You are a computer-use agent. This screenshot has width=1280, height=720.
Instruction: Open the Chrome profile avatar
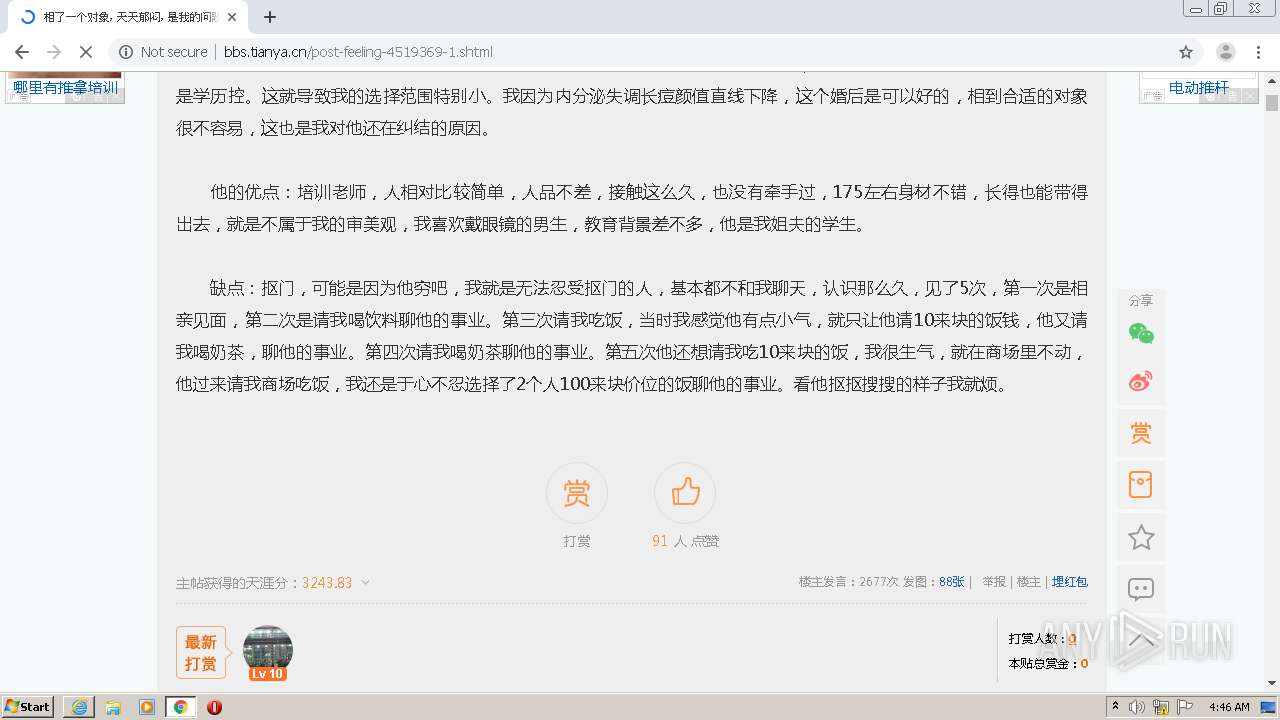pos(1226,52)
